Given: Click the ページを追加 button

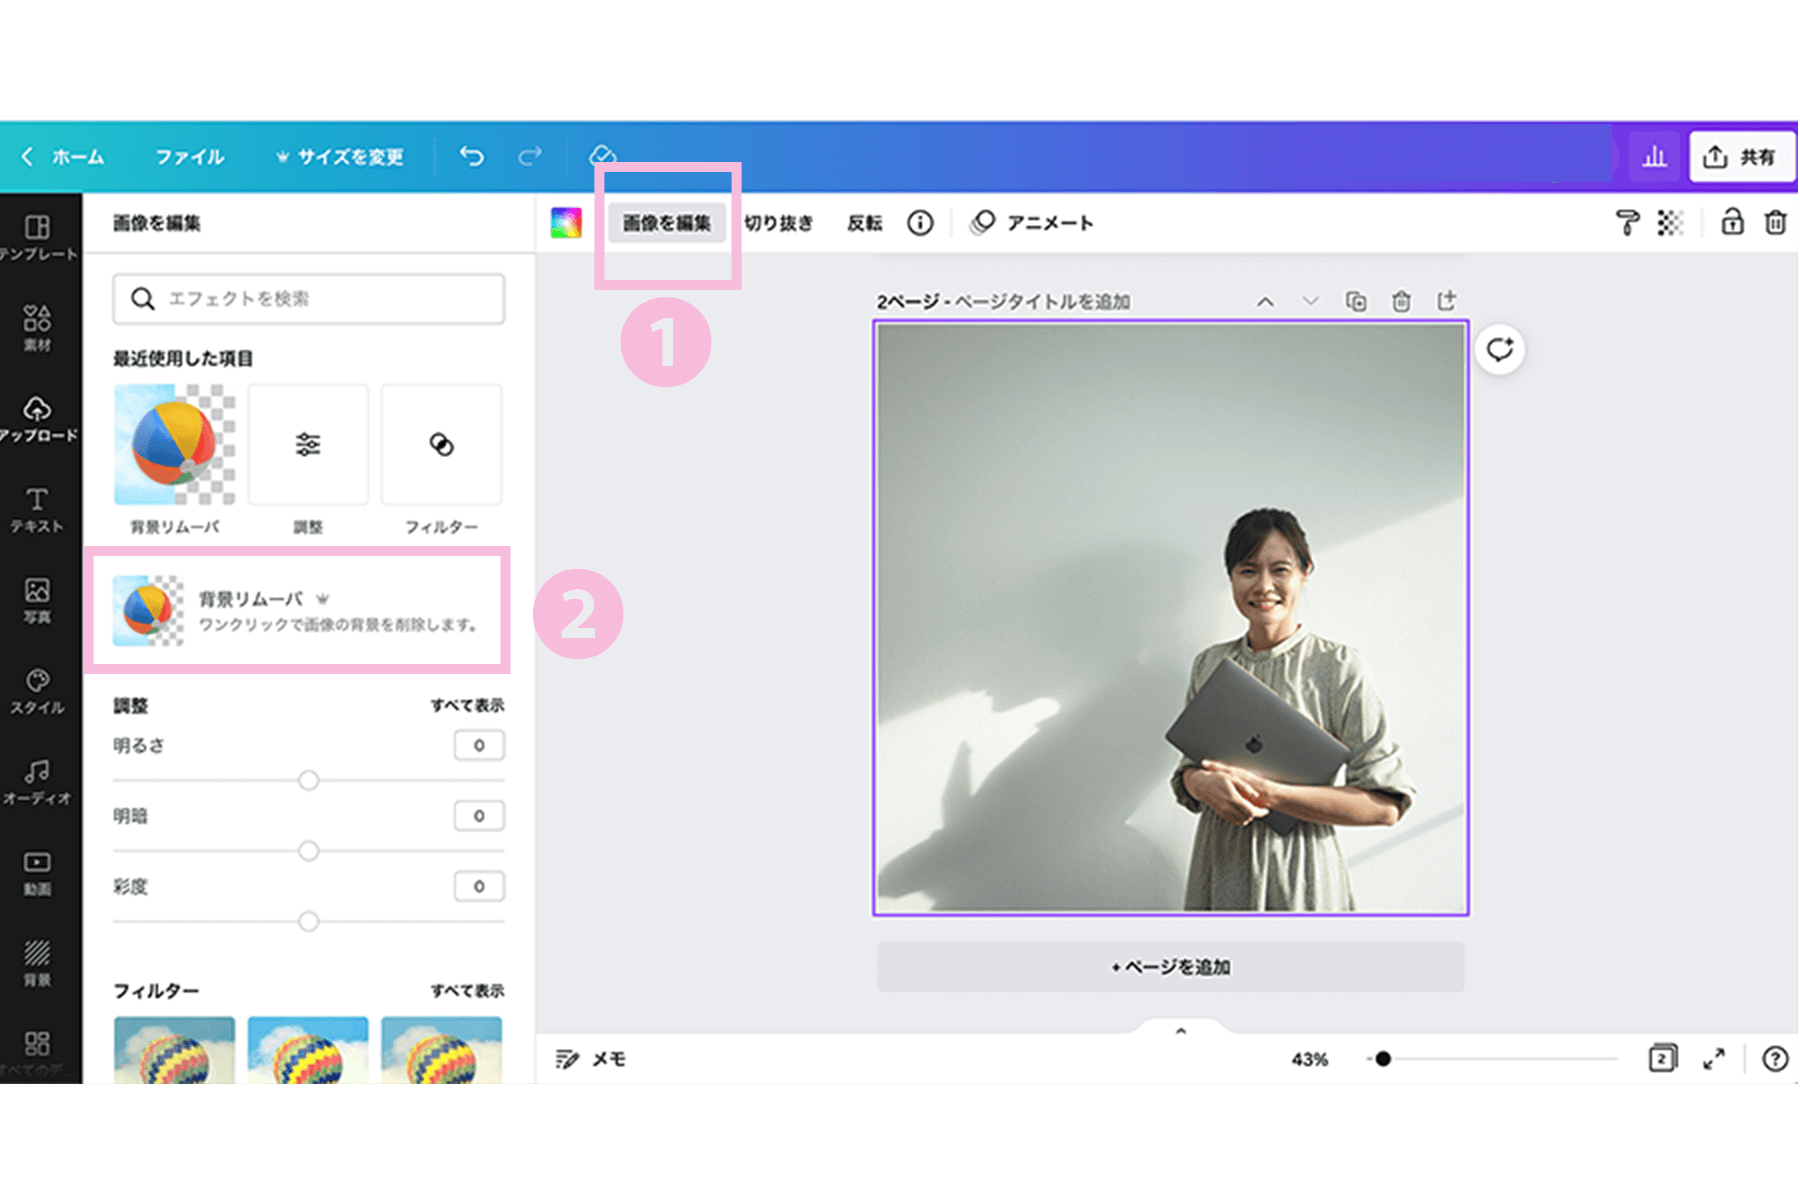Looking at the screenshot, I should pyautogui.click(x=1170, y=967).
